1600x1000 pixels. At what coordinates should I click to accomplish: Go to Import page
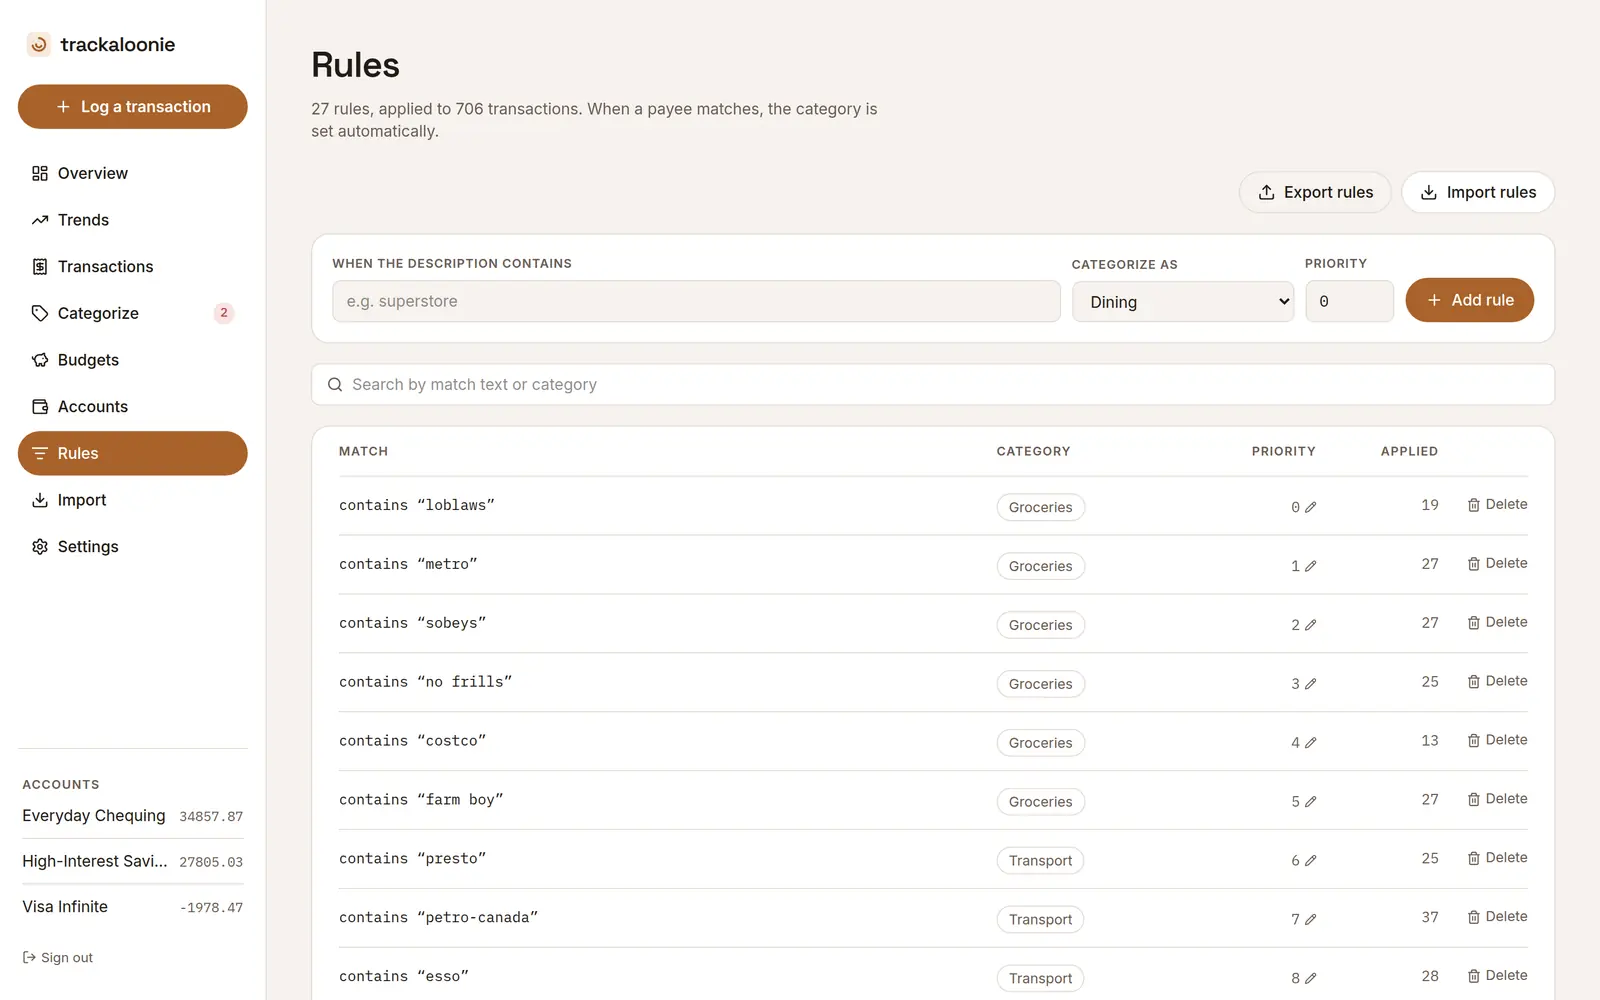(132, 500)
